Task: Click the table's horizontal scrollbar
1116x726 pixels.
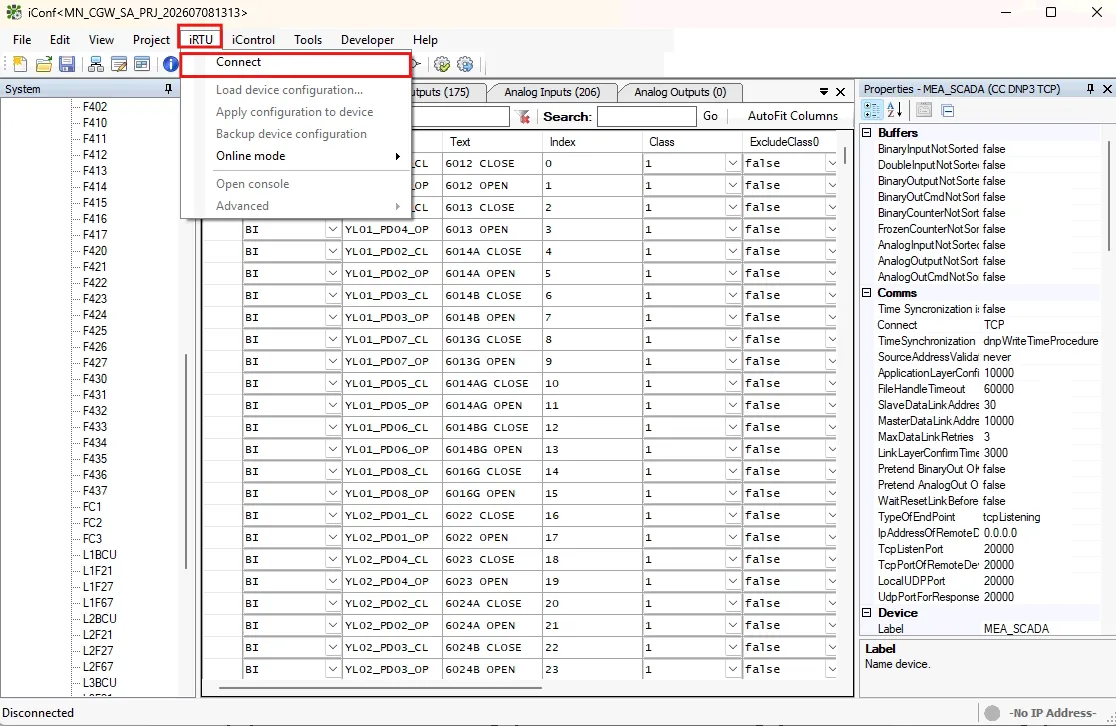Action: [380, 688]
